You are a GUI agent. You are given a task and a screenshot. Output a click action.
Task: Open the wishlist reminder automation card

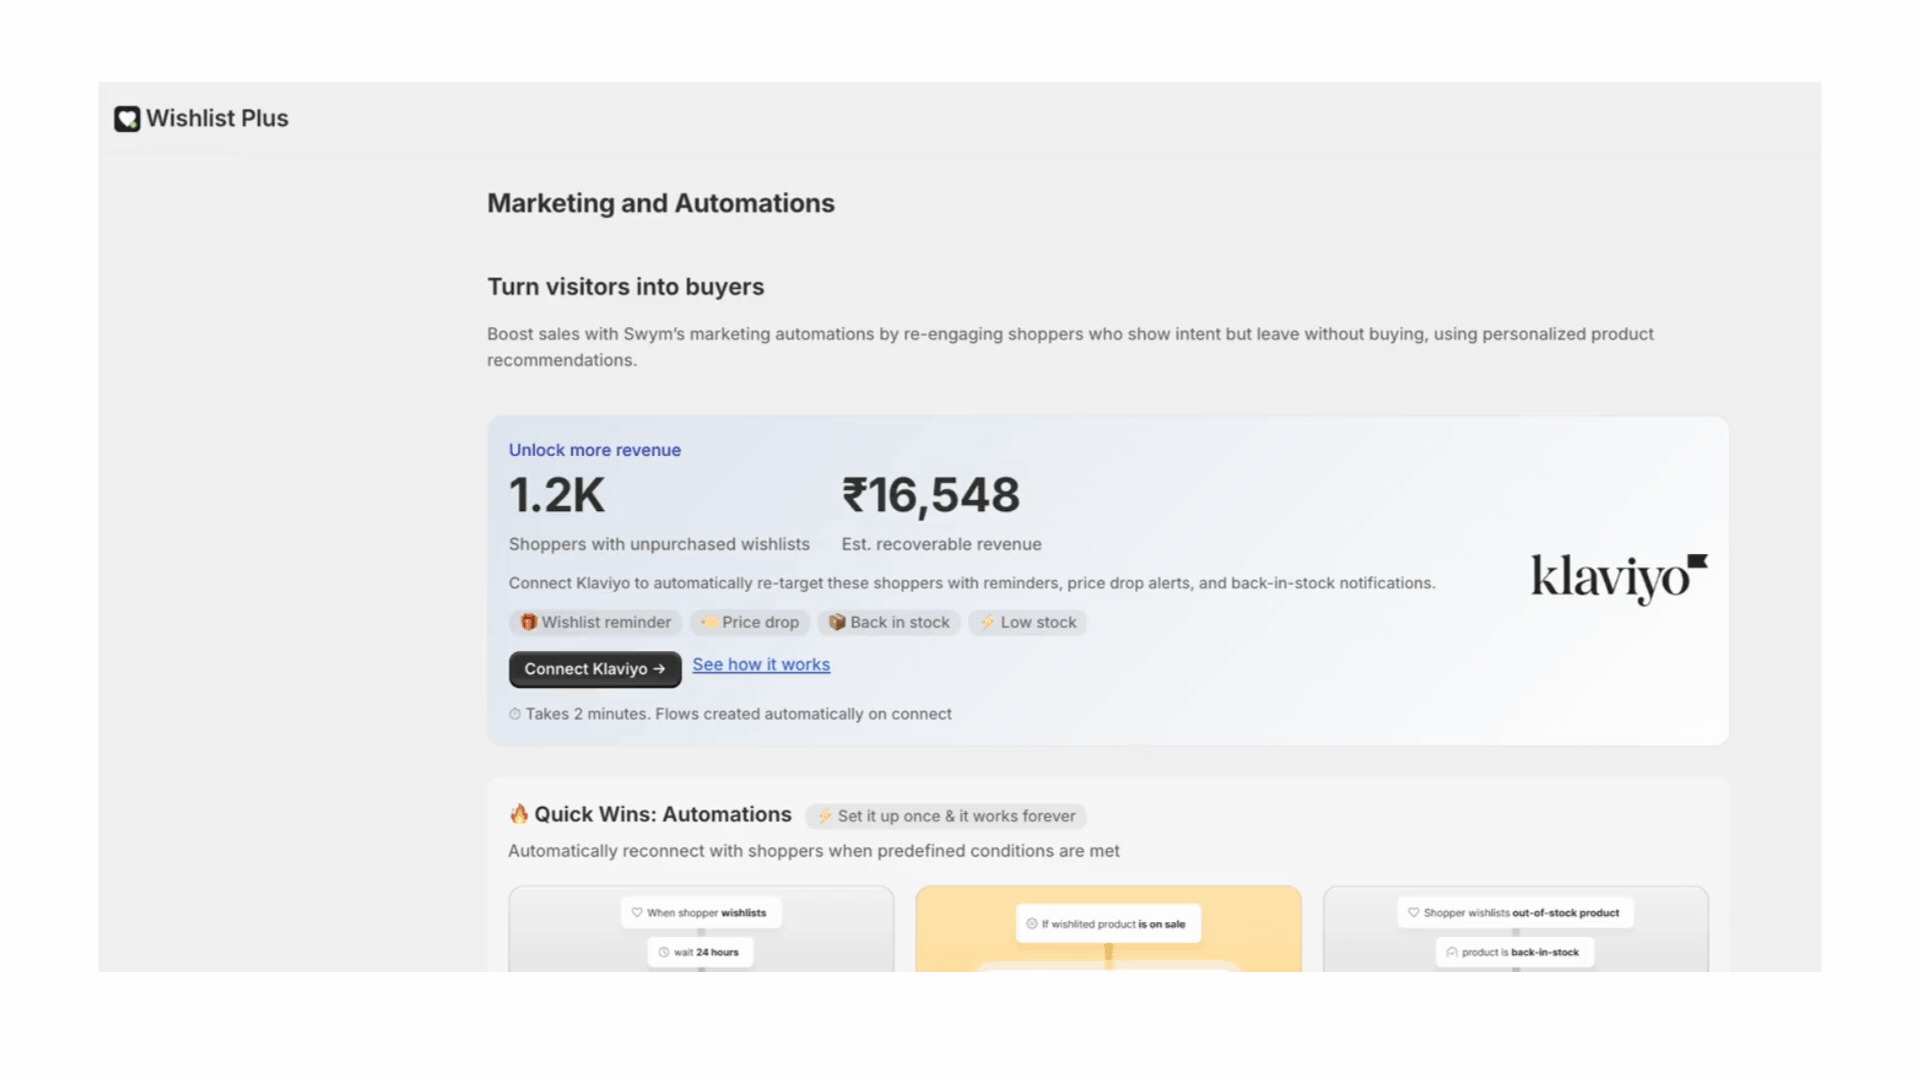click(x=701, y=929)
